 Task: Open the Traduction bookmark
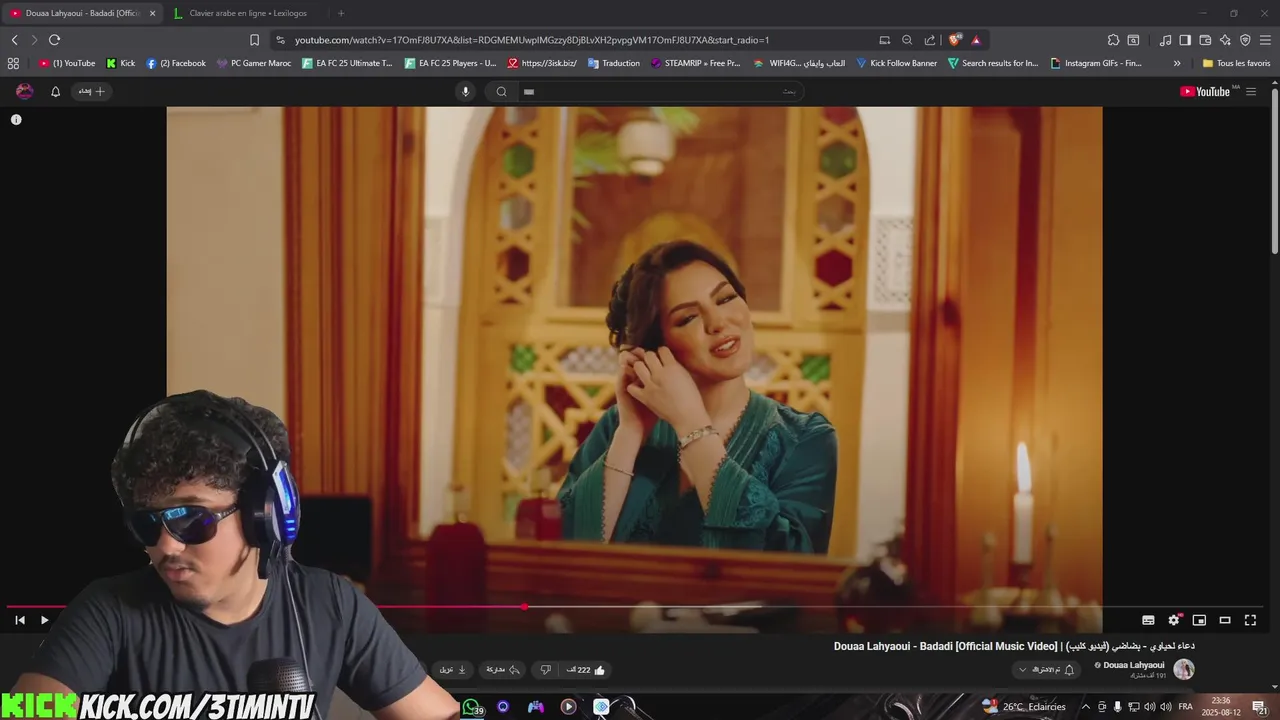614,63
